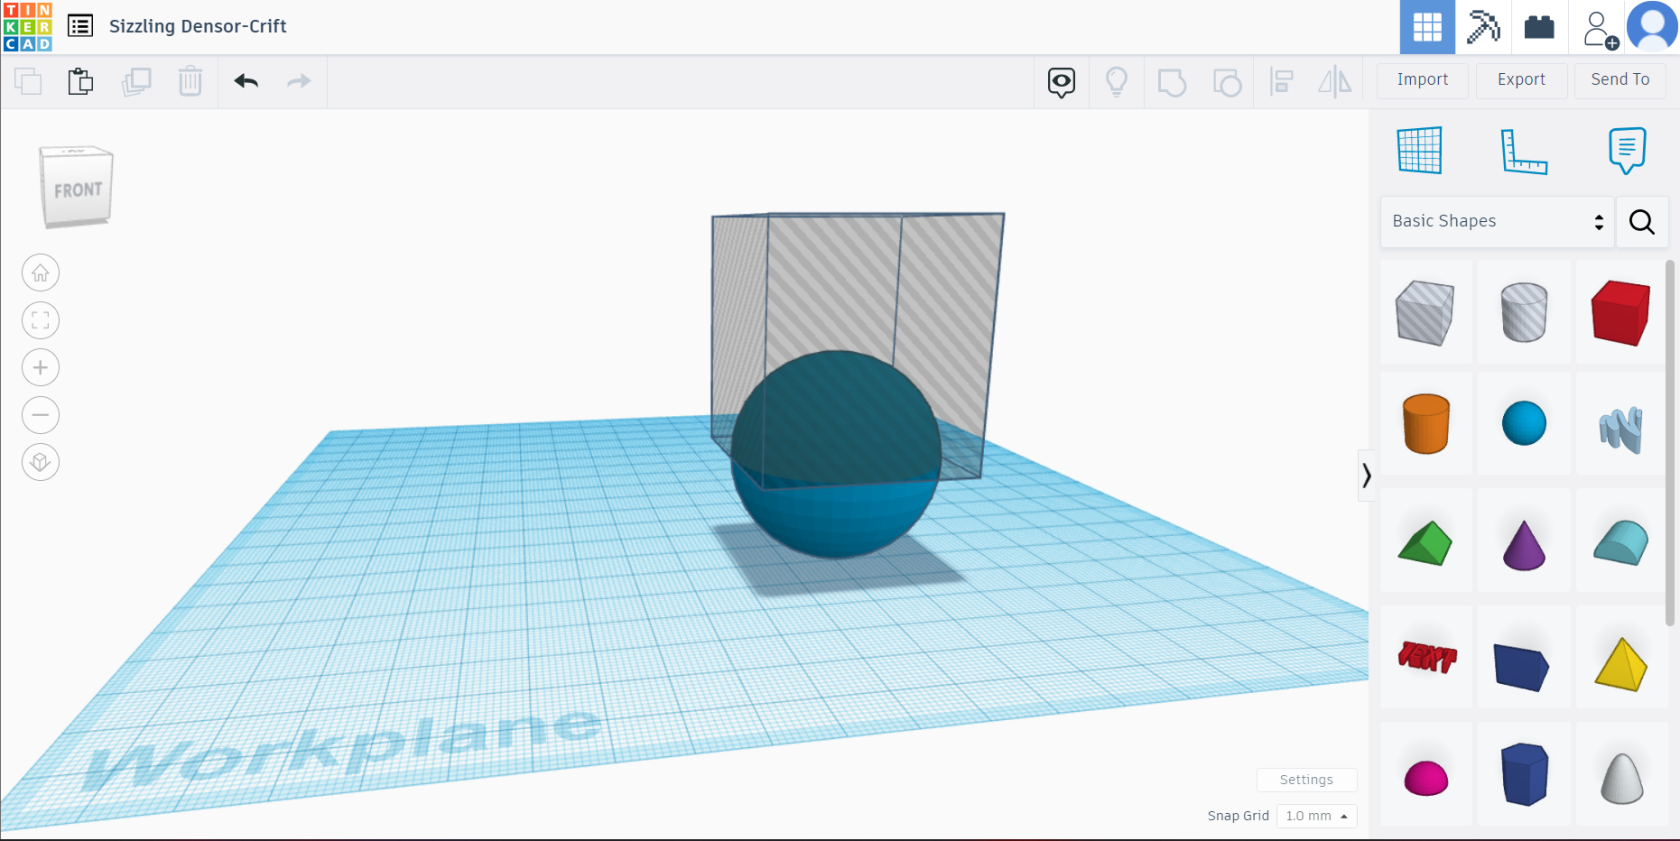The image size is (1680, 841).
Task: Click the Import button
Action: (x=1422, y=80)
